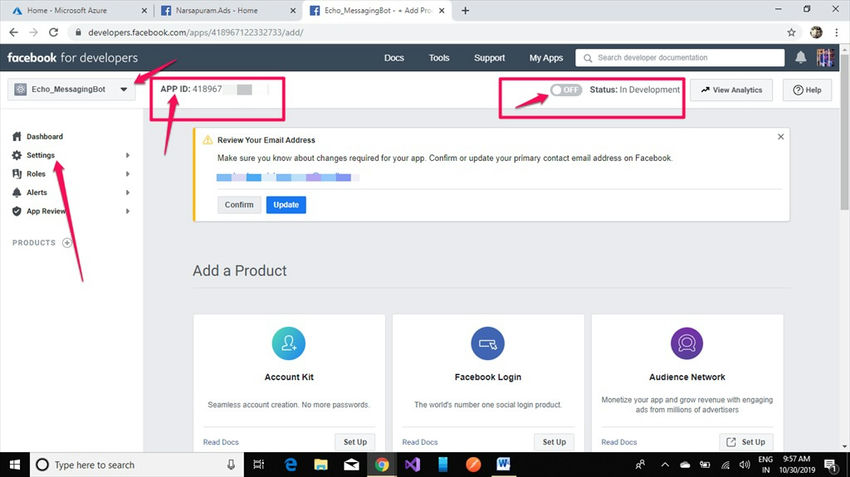Open the notifications bell icon

[801, 57]
